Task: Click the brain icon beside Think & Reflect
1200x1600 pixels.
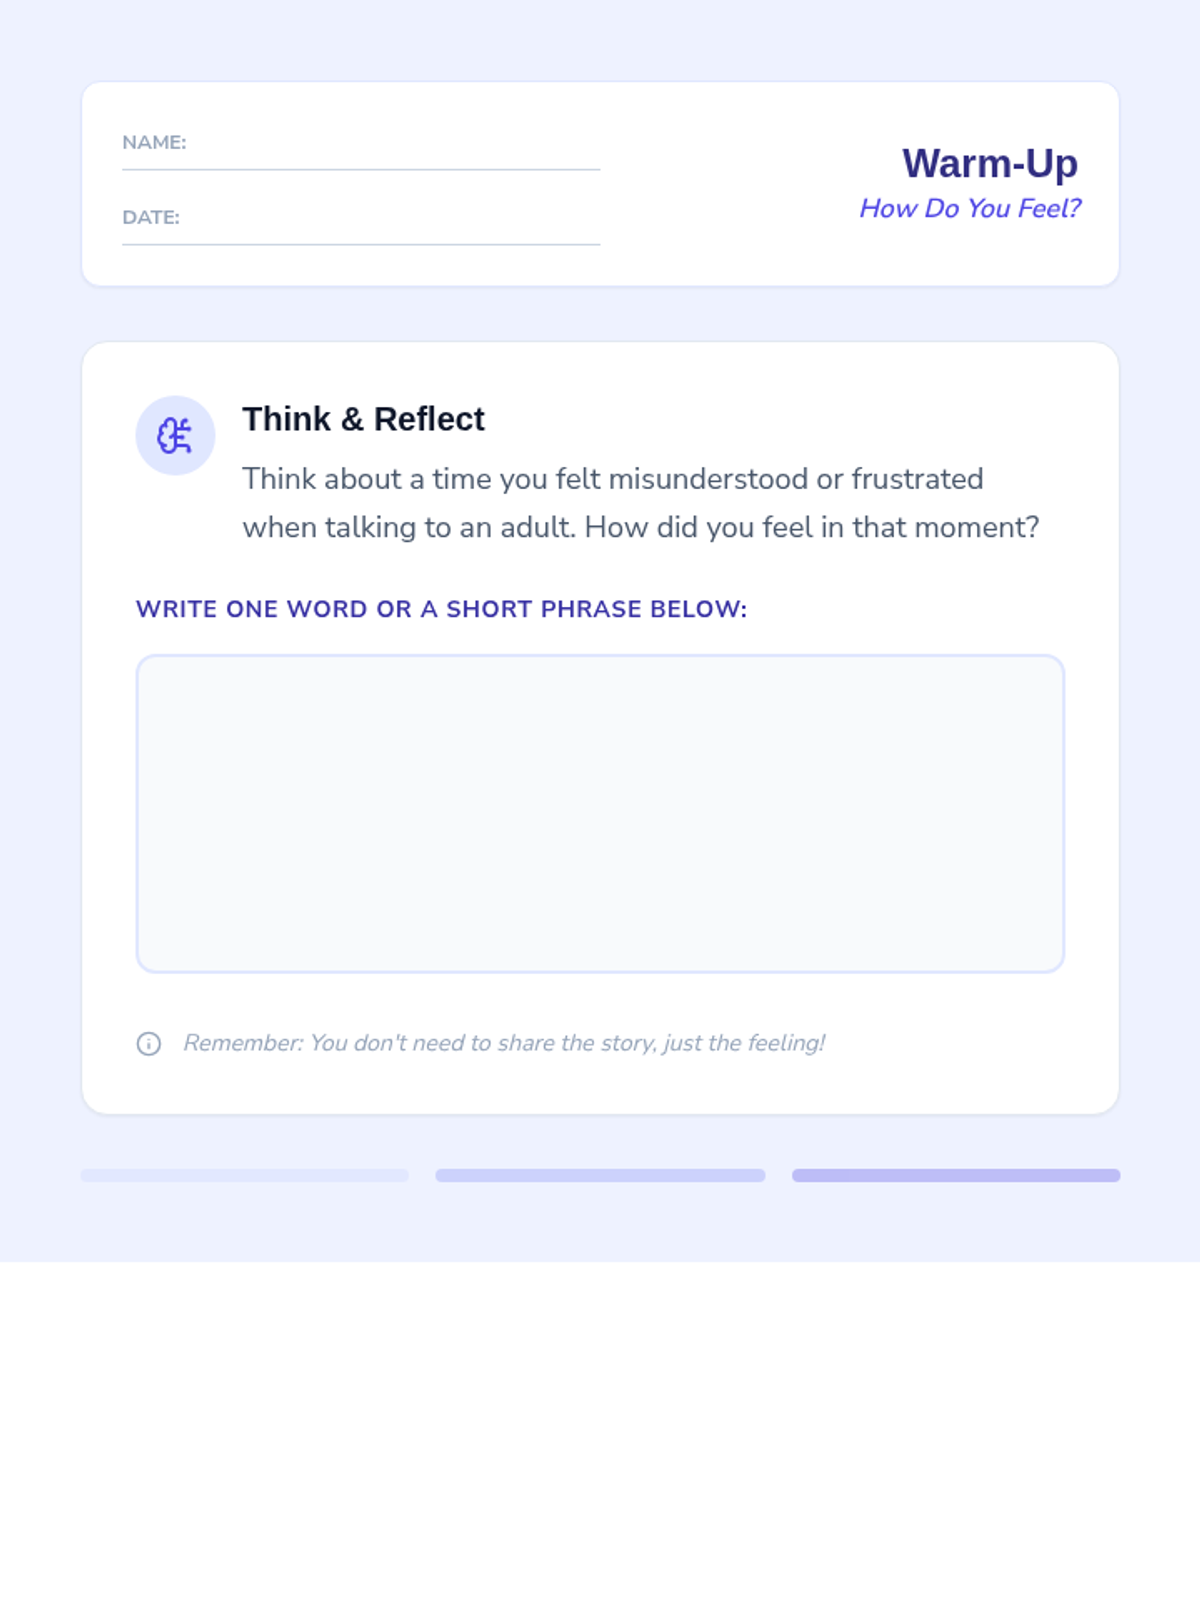Action: pyautogui.click(x=175, y=435)
